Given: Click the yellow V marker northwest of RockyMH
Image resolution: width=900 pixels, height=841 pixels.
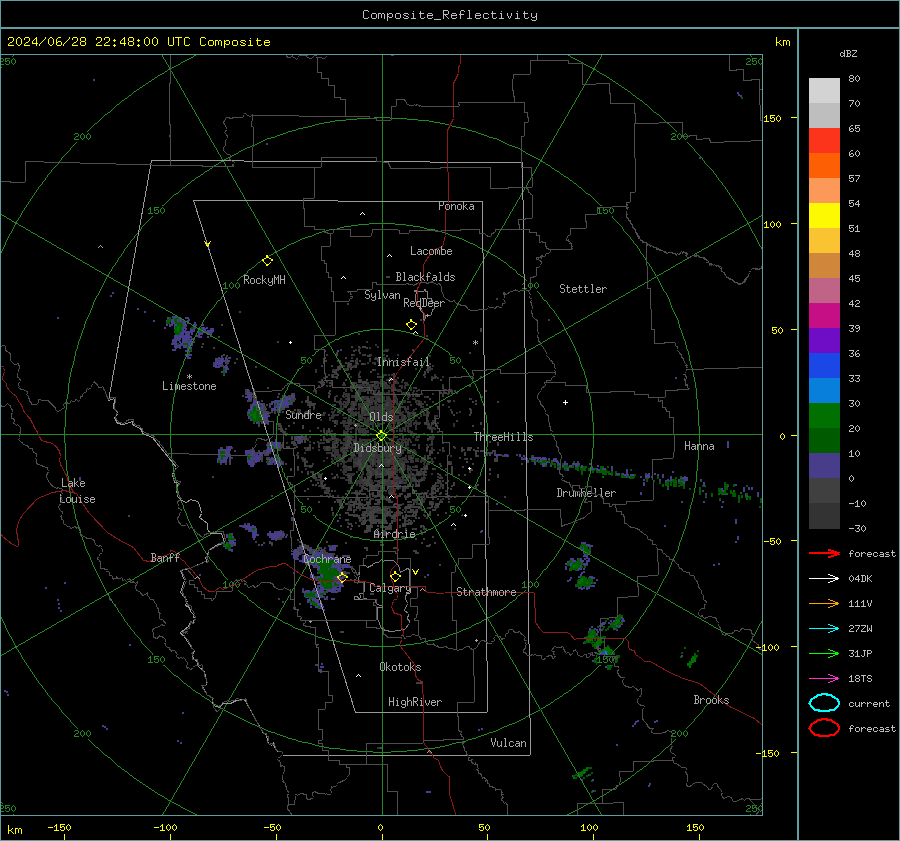Looking at the screenshot, I should click(x=208, y=245).
